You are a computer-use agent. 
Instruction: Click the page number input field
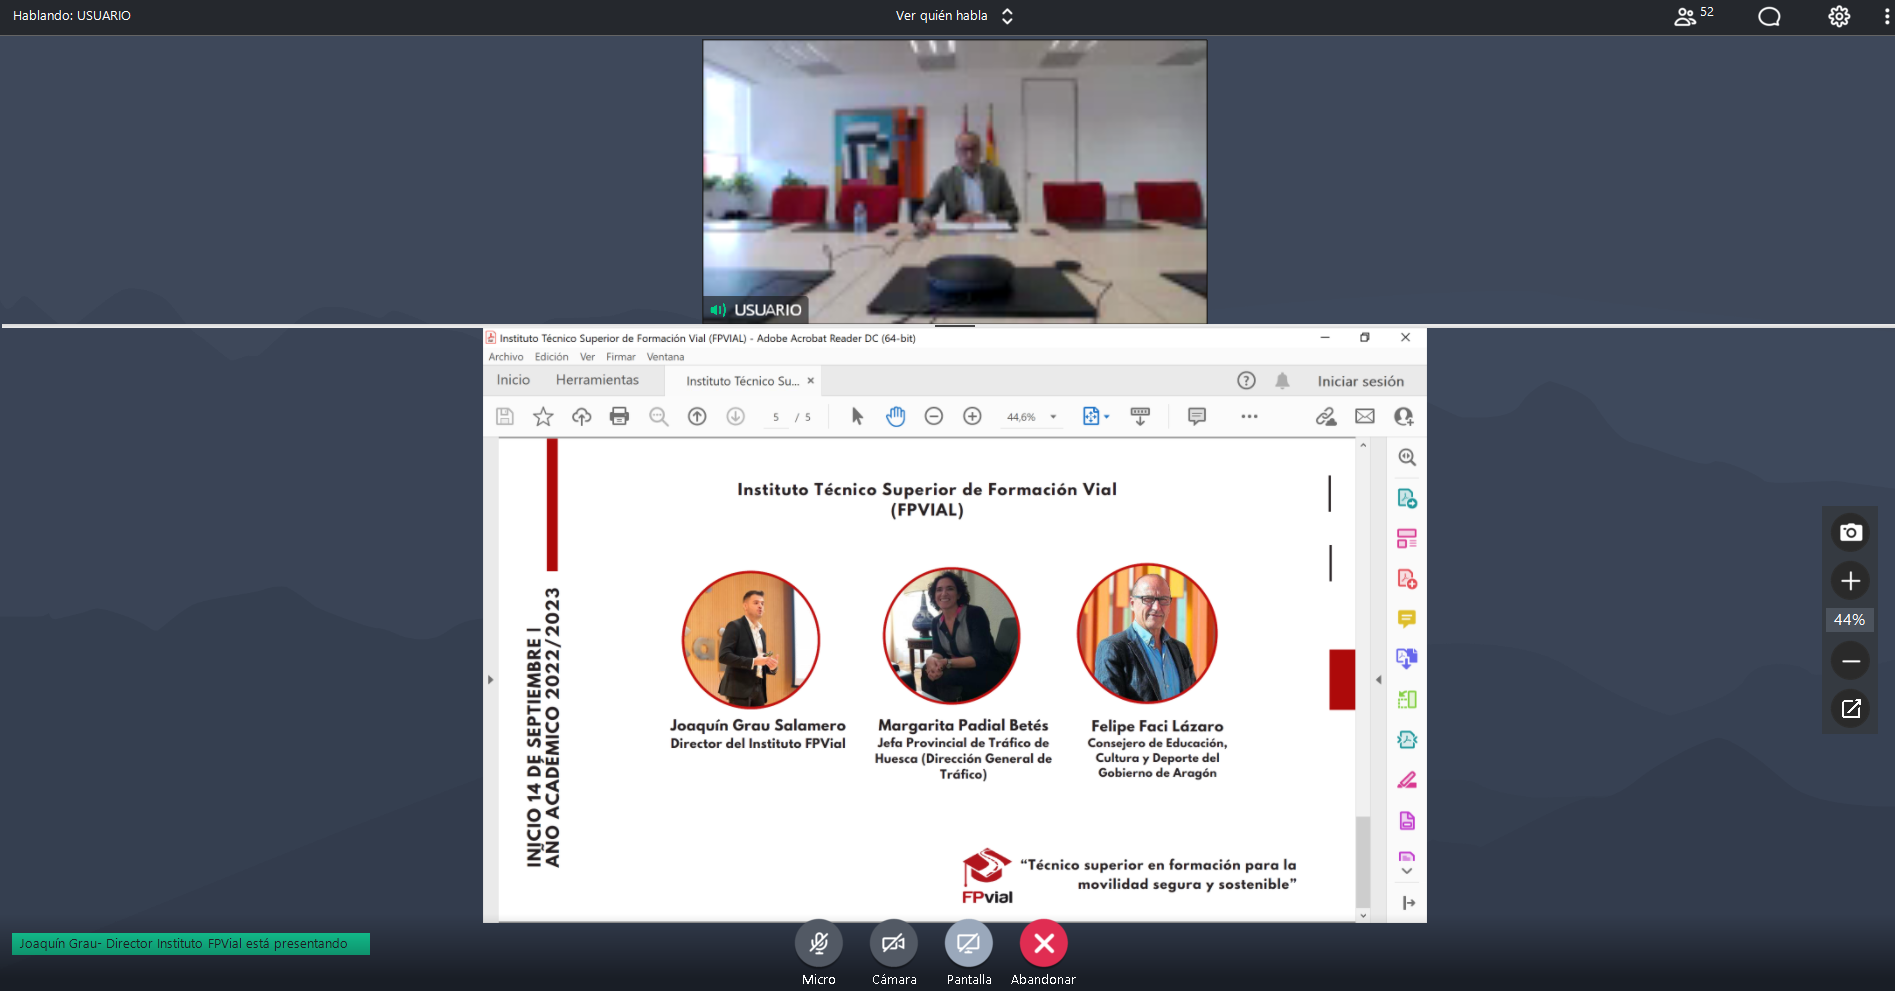pyautogui.click(x=776, y=417)
